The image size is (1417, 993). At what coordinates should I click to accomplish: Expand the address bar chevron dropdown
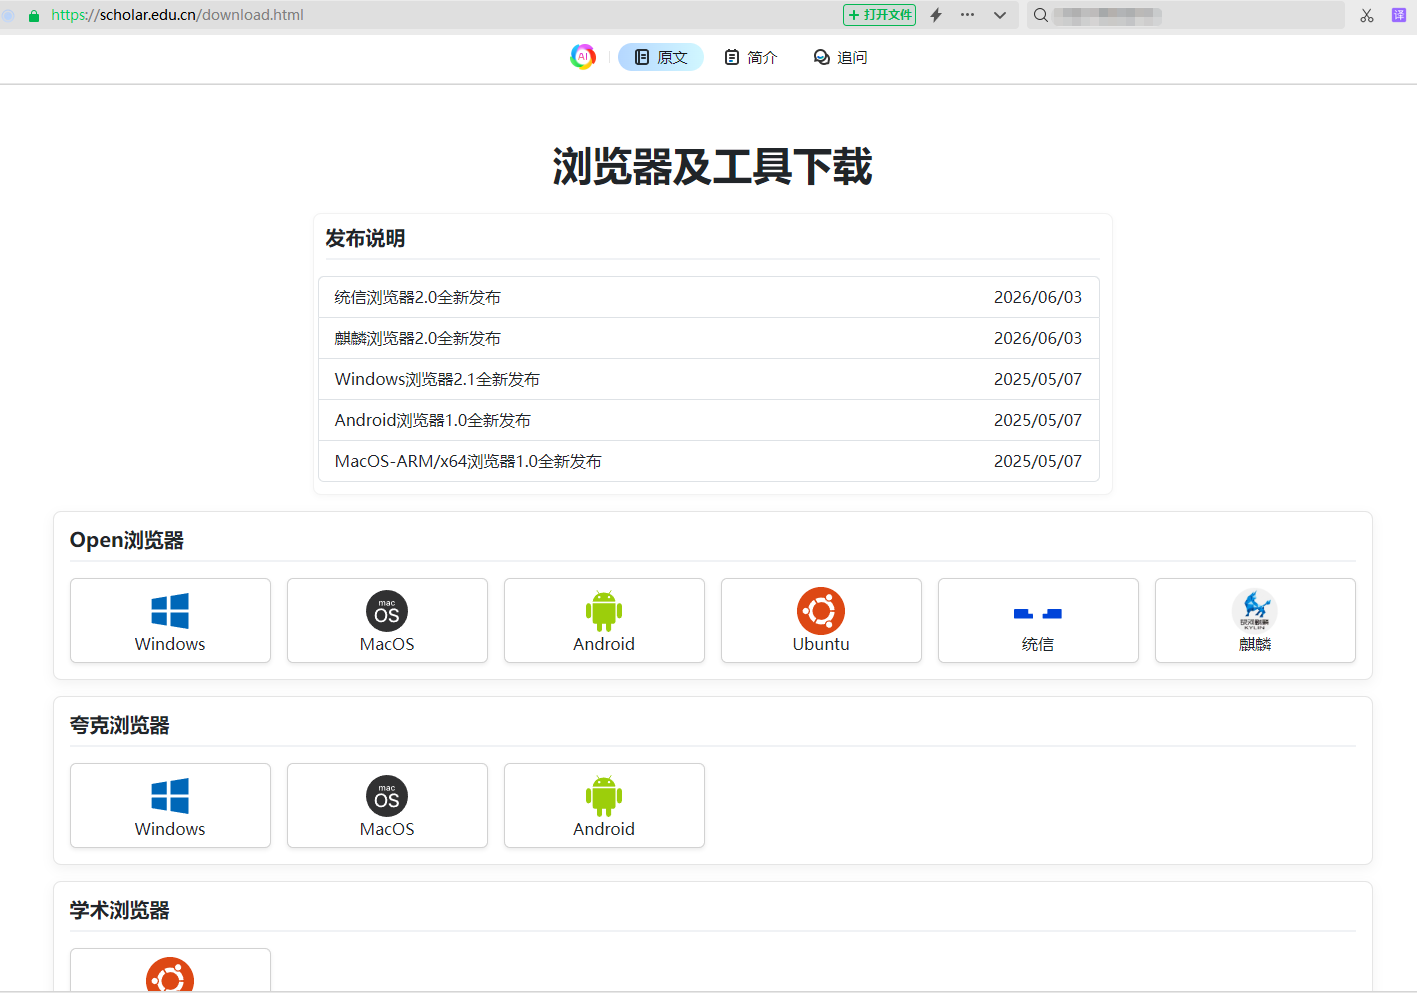coord(1000,15)
